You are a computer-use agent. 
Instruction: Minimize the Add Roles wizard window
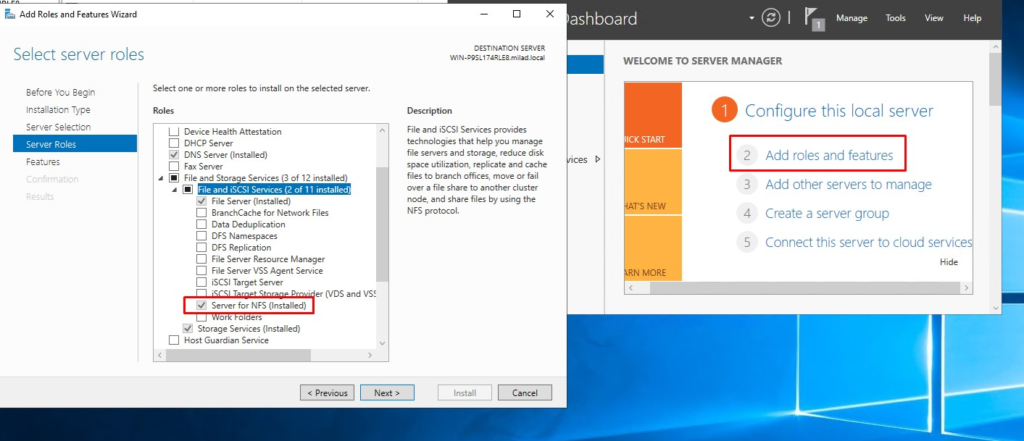pos(483,14)
